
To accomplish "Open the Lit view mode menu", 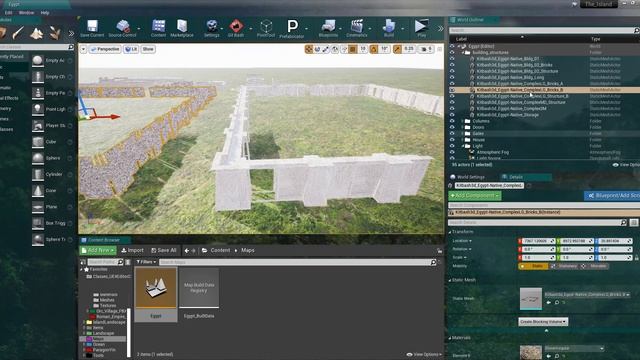I will [x=131, y=49].
